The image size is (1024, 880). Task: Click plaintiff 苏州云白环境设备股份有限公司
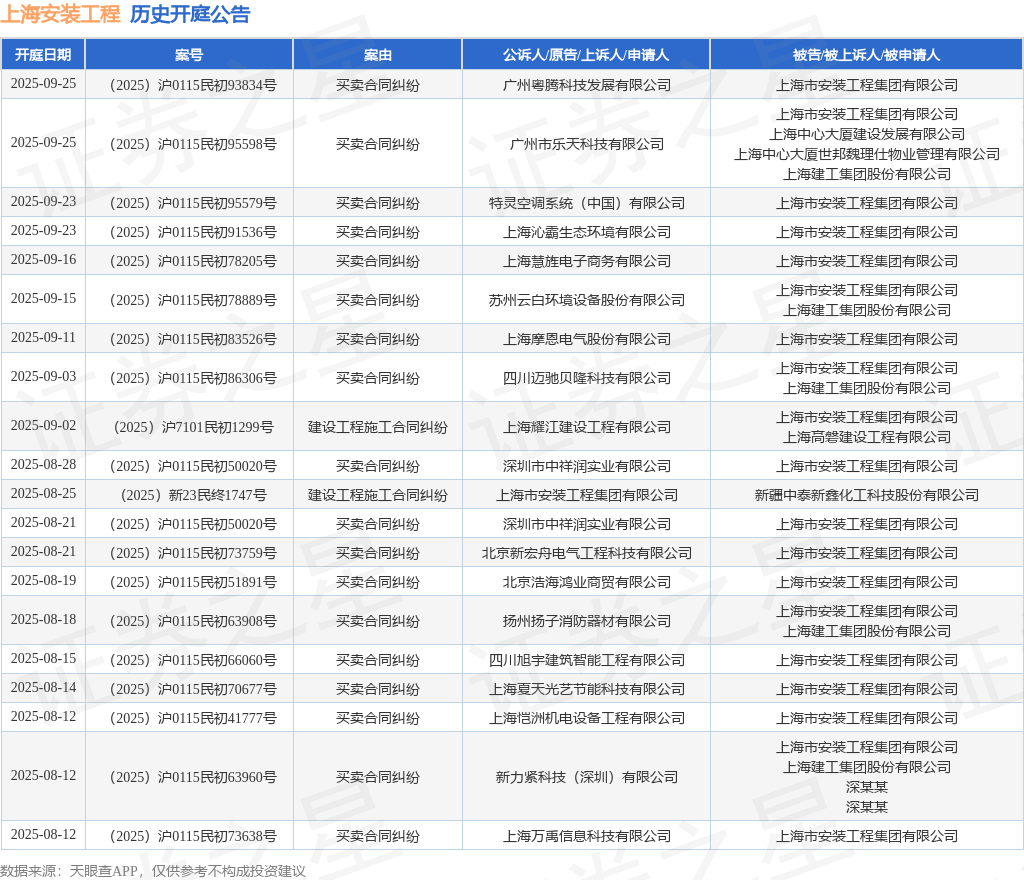[586, 300]
